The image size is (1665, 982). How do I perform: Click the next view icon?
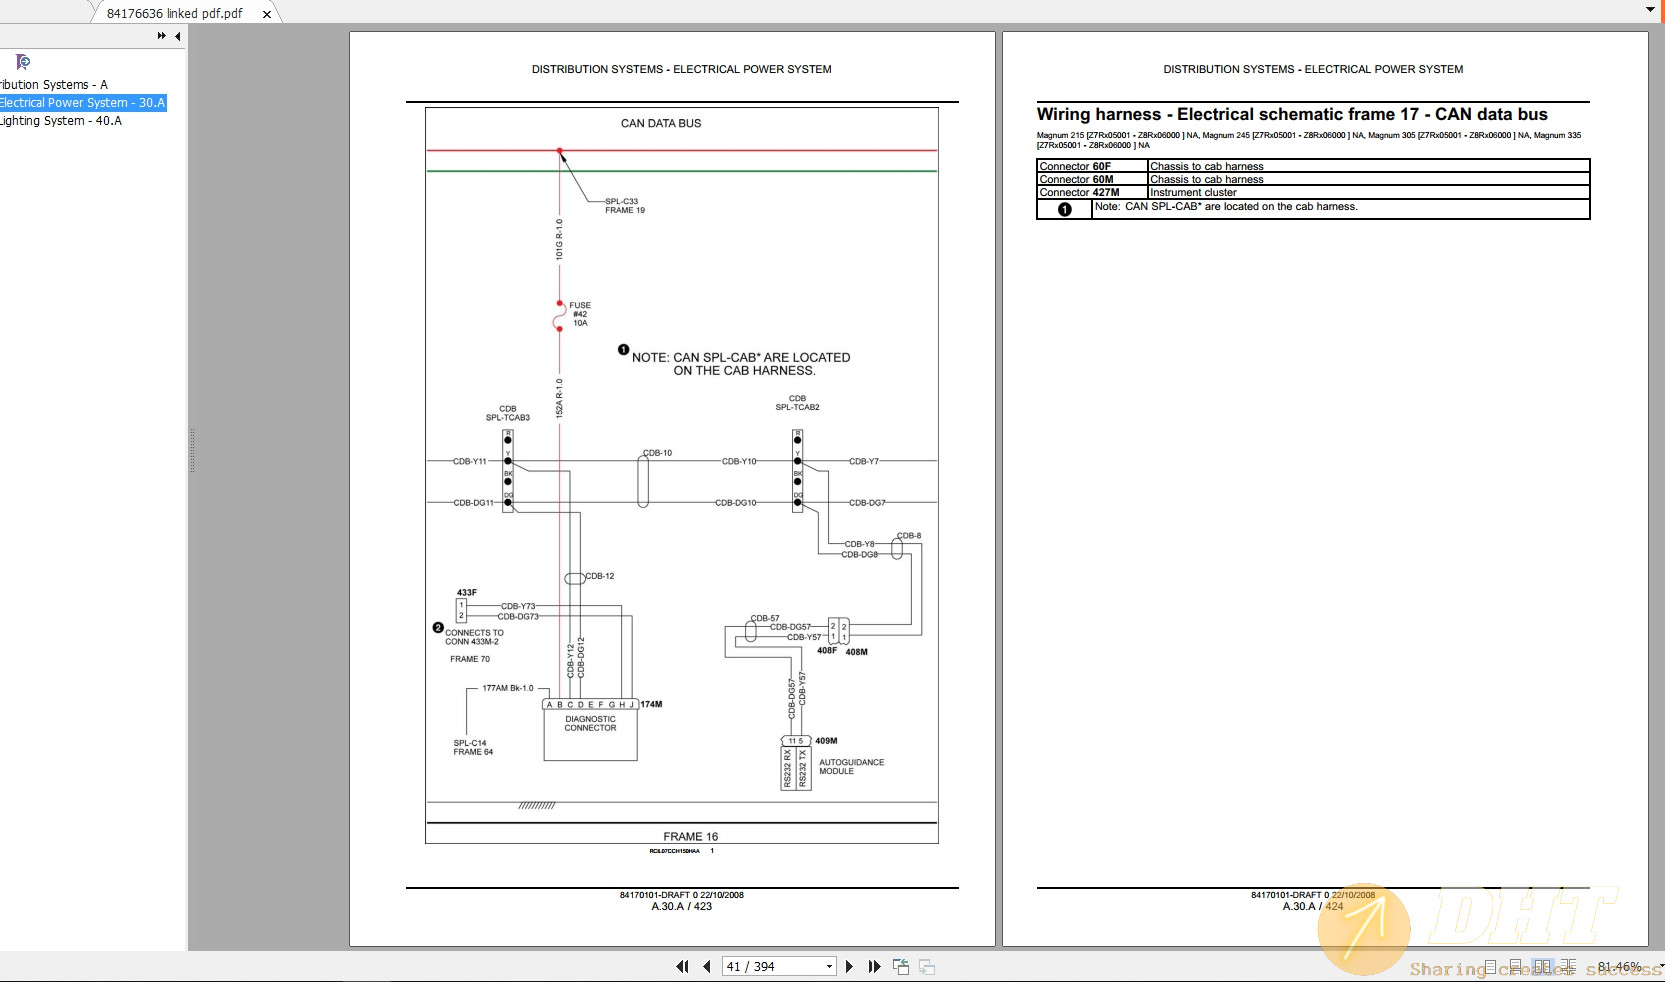927,967
